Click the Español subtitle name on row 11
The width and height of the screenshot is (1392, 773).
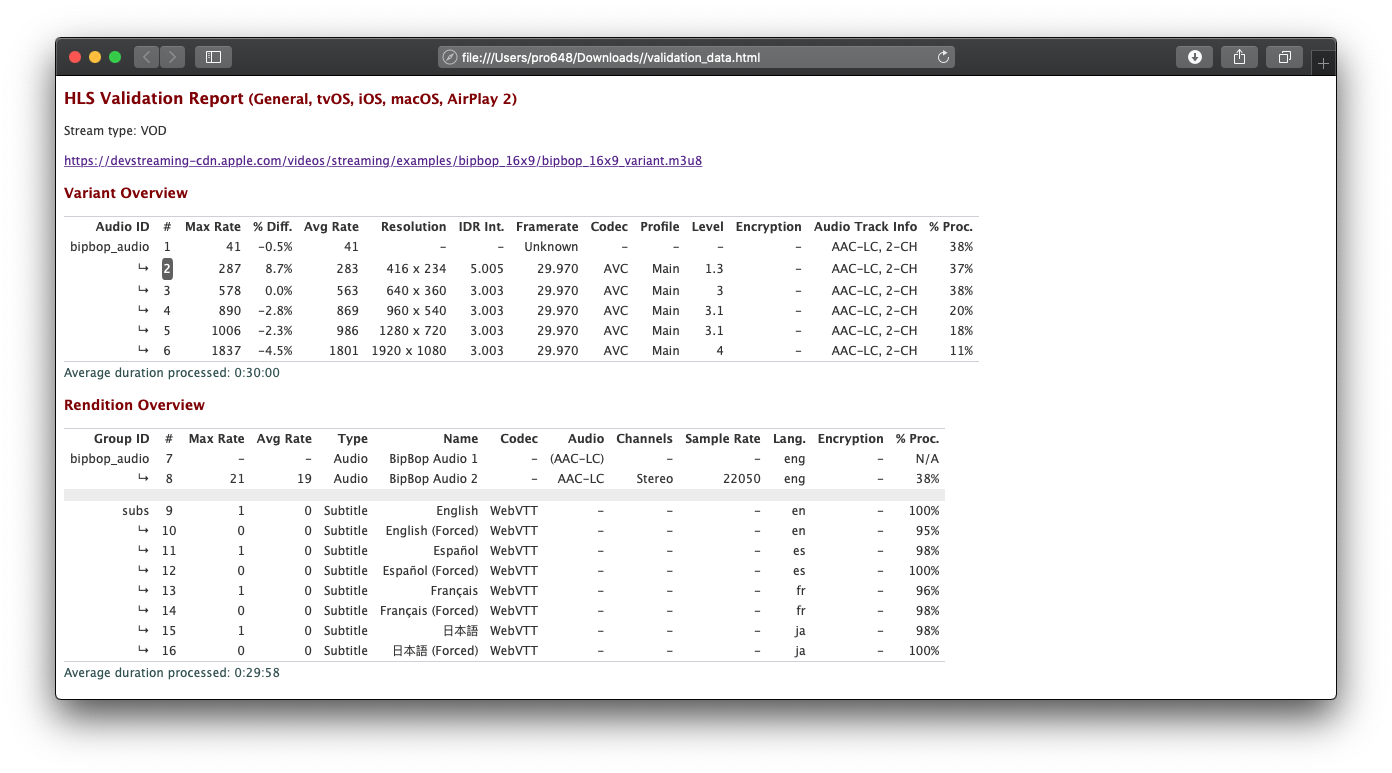(457, 551)
